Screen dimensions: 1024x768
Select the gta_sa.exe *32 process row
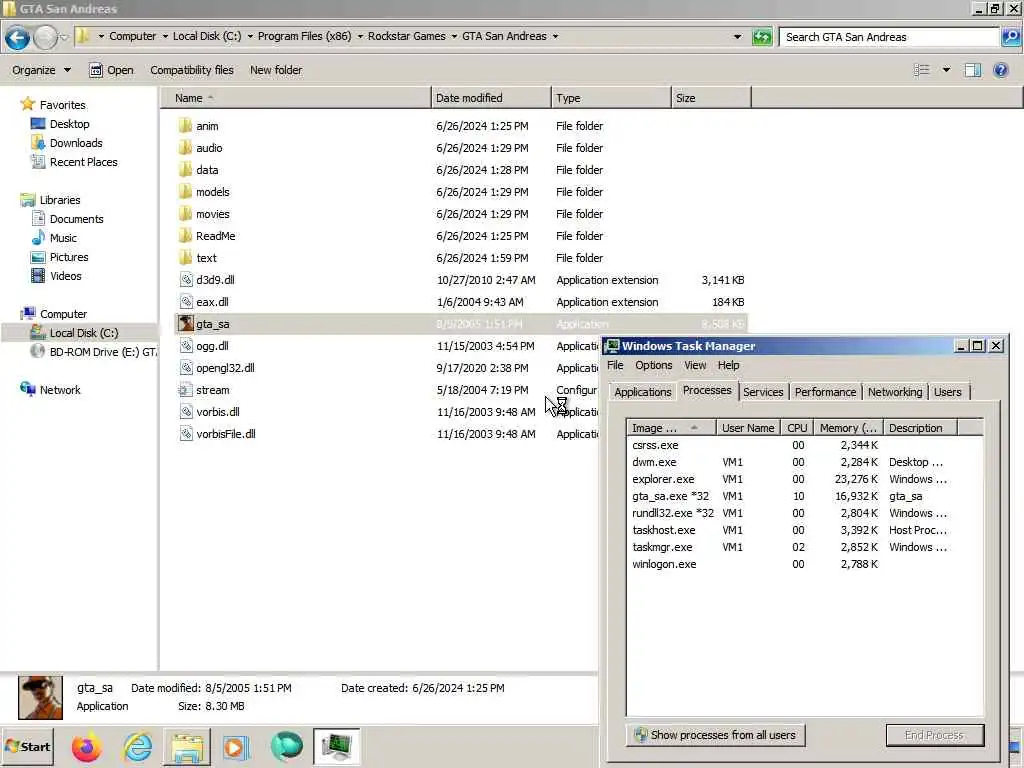[x=805, y=496]
